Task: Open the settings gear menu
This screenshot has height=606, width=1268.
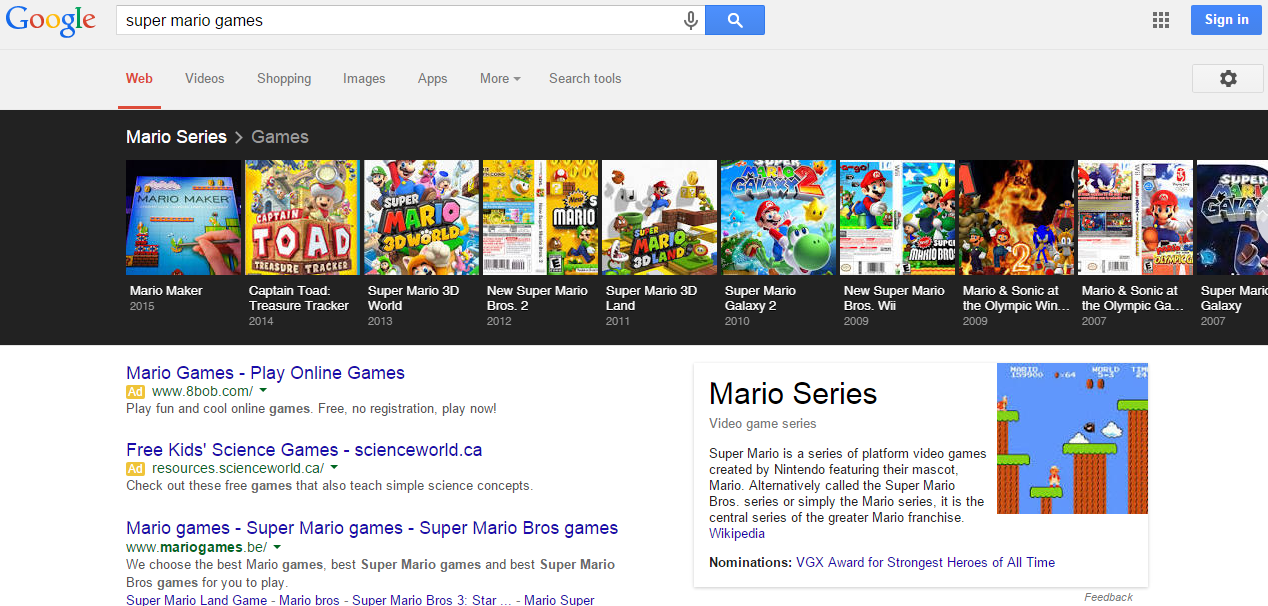Action: click(x=1227, y=79)
